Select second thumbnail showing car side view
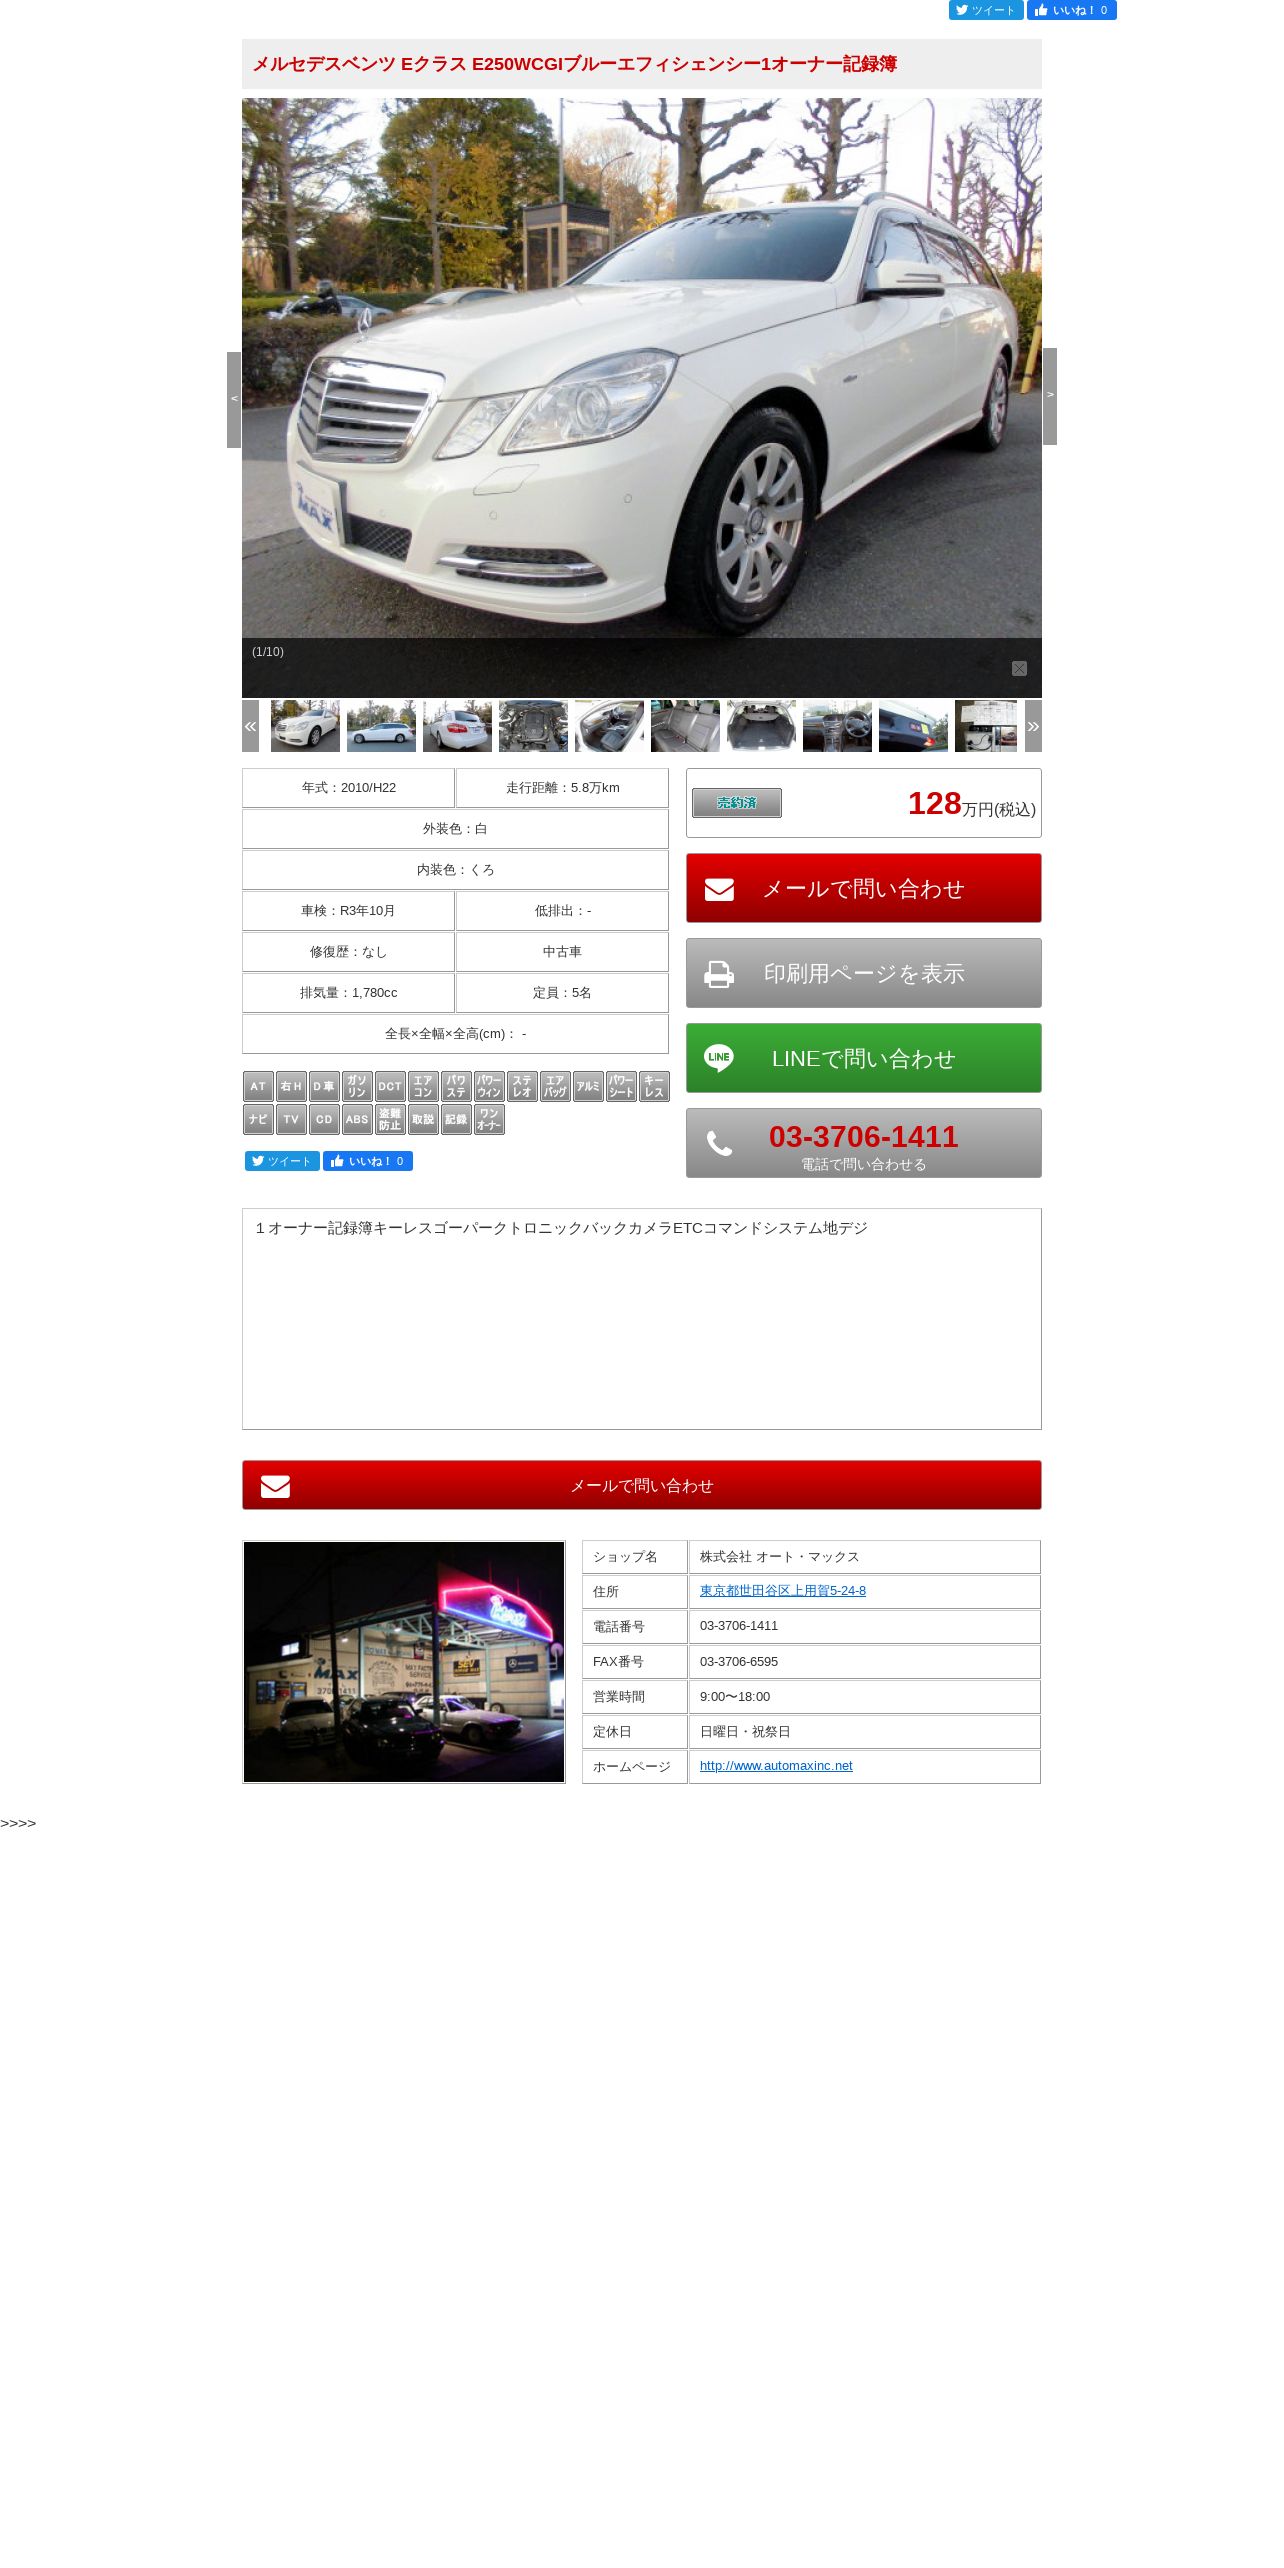Viewport: 1284px width, 2568px height. tap(381, 726)
